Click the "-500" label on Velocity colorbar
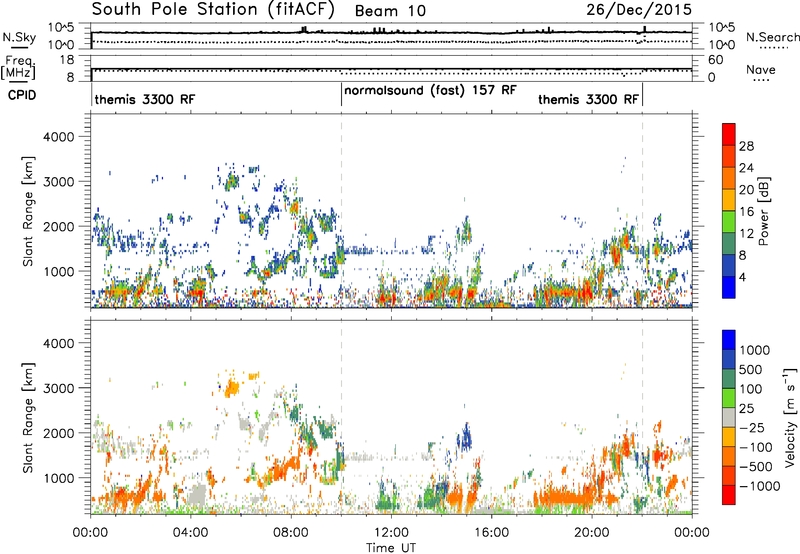The height and width of the screenshot is (554, 800). click(756, 467)
